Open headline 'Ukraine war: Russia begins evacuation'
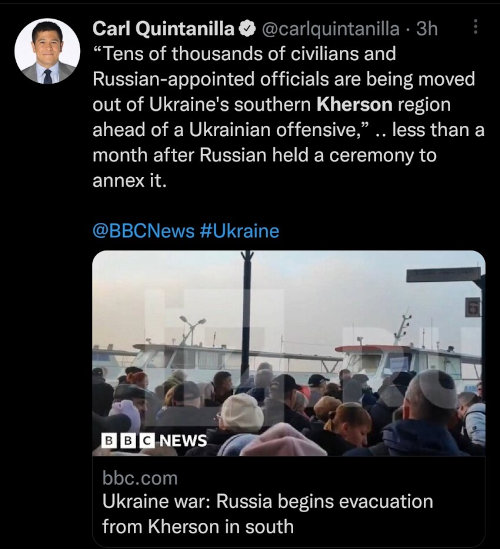Viewport: 500px width, 549px height. pos(268,501)
